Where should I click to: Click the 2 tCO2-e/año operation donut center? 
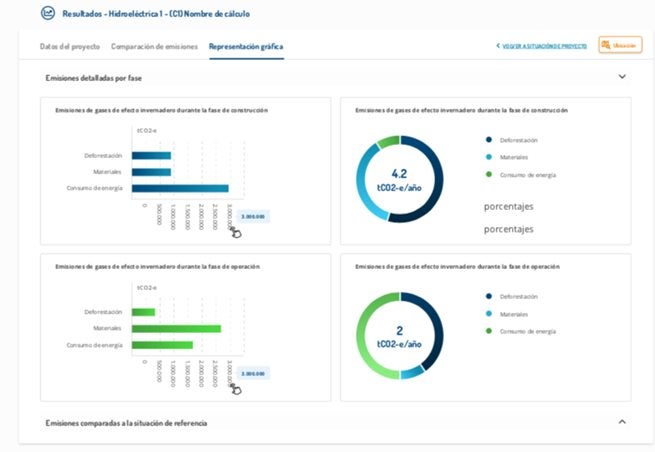tap(399, 336)
